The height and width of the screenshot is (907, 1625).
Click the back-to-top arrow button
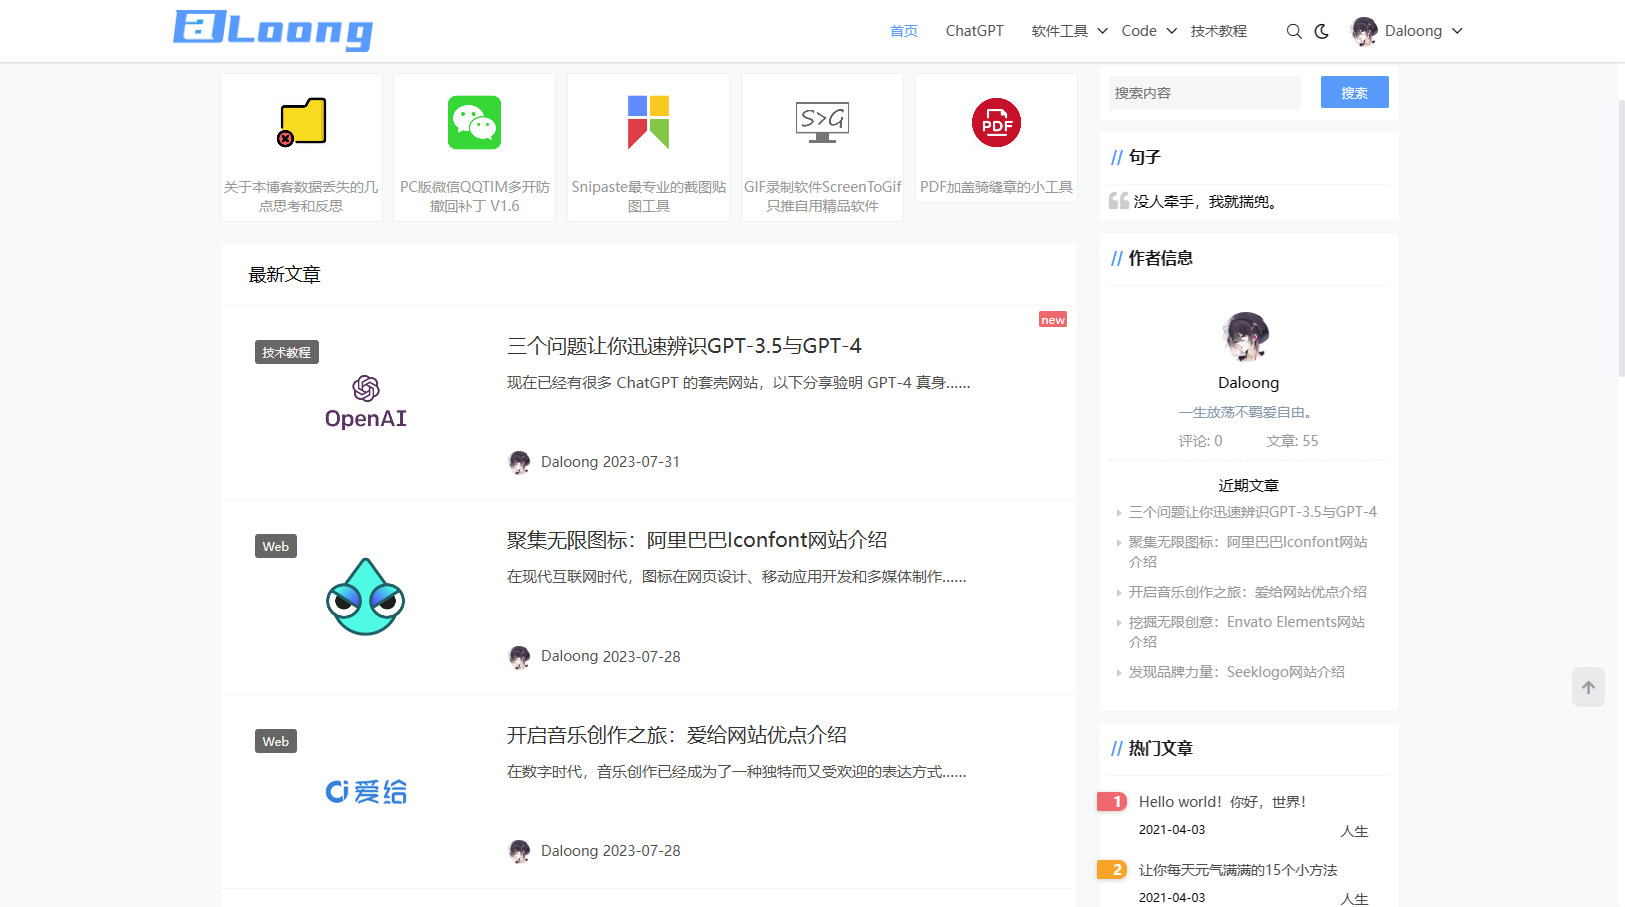1588,687
